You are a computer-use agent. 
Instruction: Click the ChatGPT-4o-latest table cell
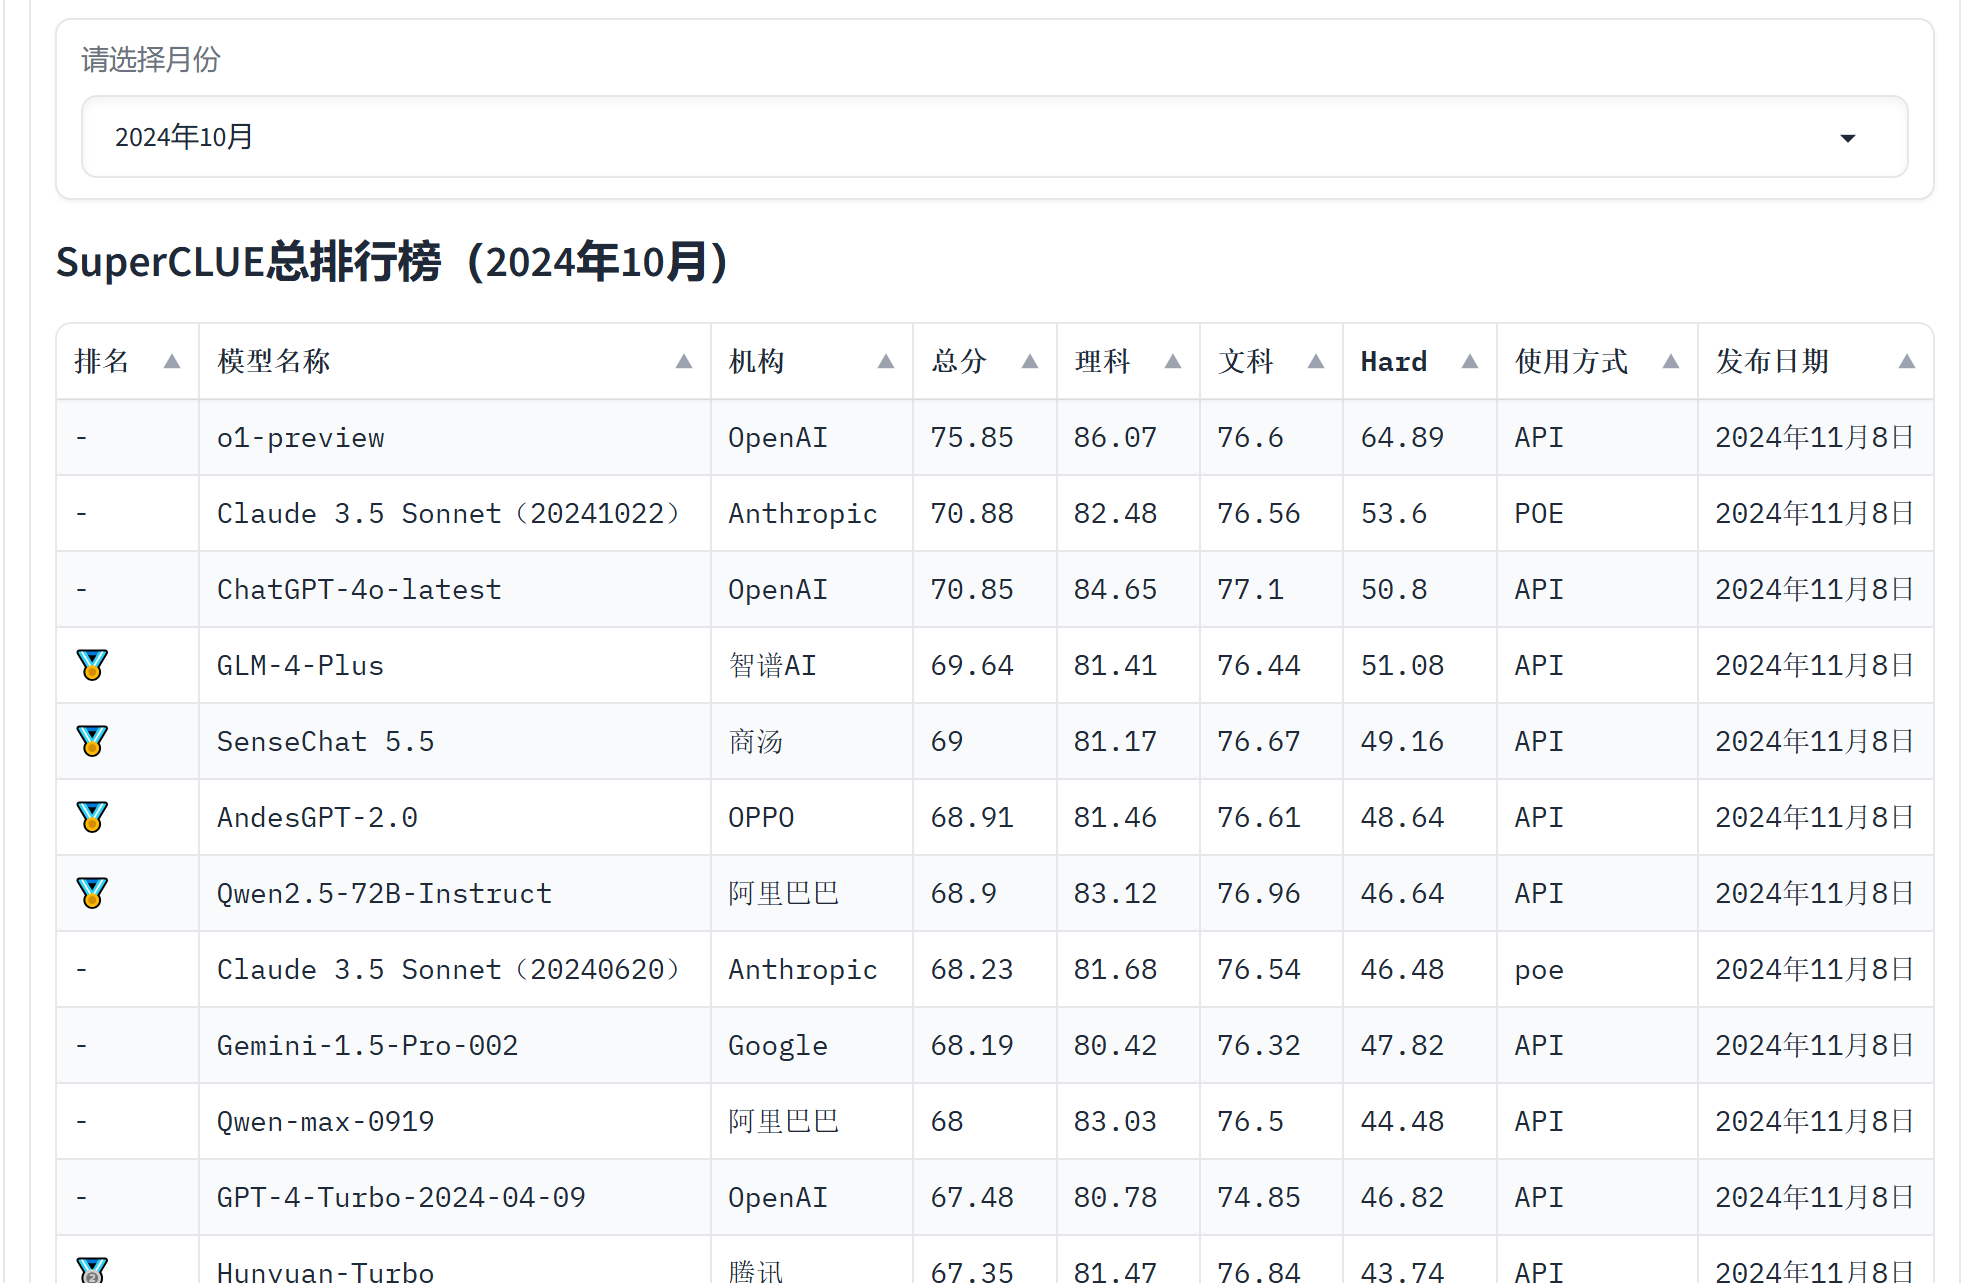coord(359,590)
